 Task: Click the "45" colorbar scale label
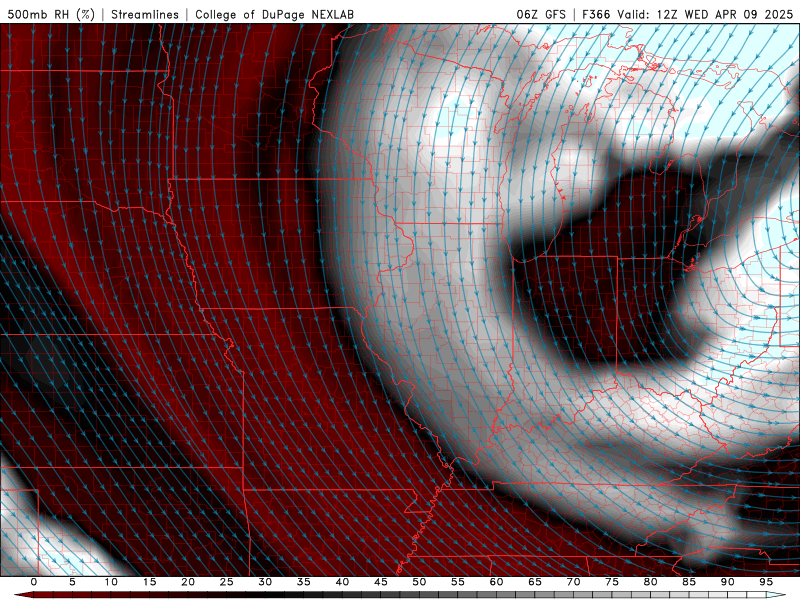coord(381,582)
